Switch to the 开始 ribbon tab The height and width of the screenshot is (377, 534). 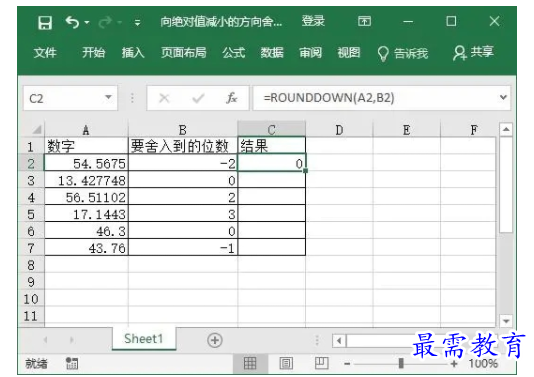click(93, 53)
